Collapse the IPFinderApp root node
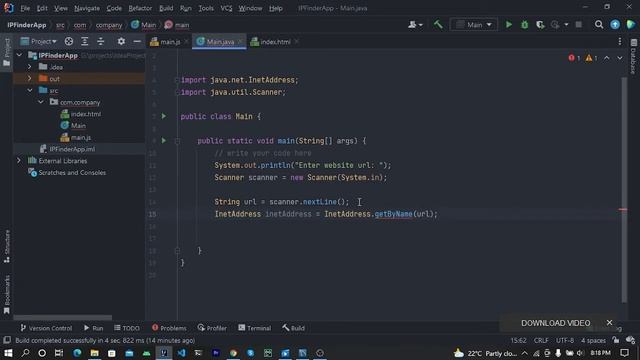 point(19,55)
